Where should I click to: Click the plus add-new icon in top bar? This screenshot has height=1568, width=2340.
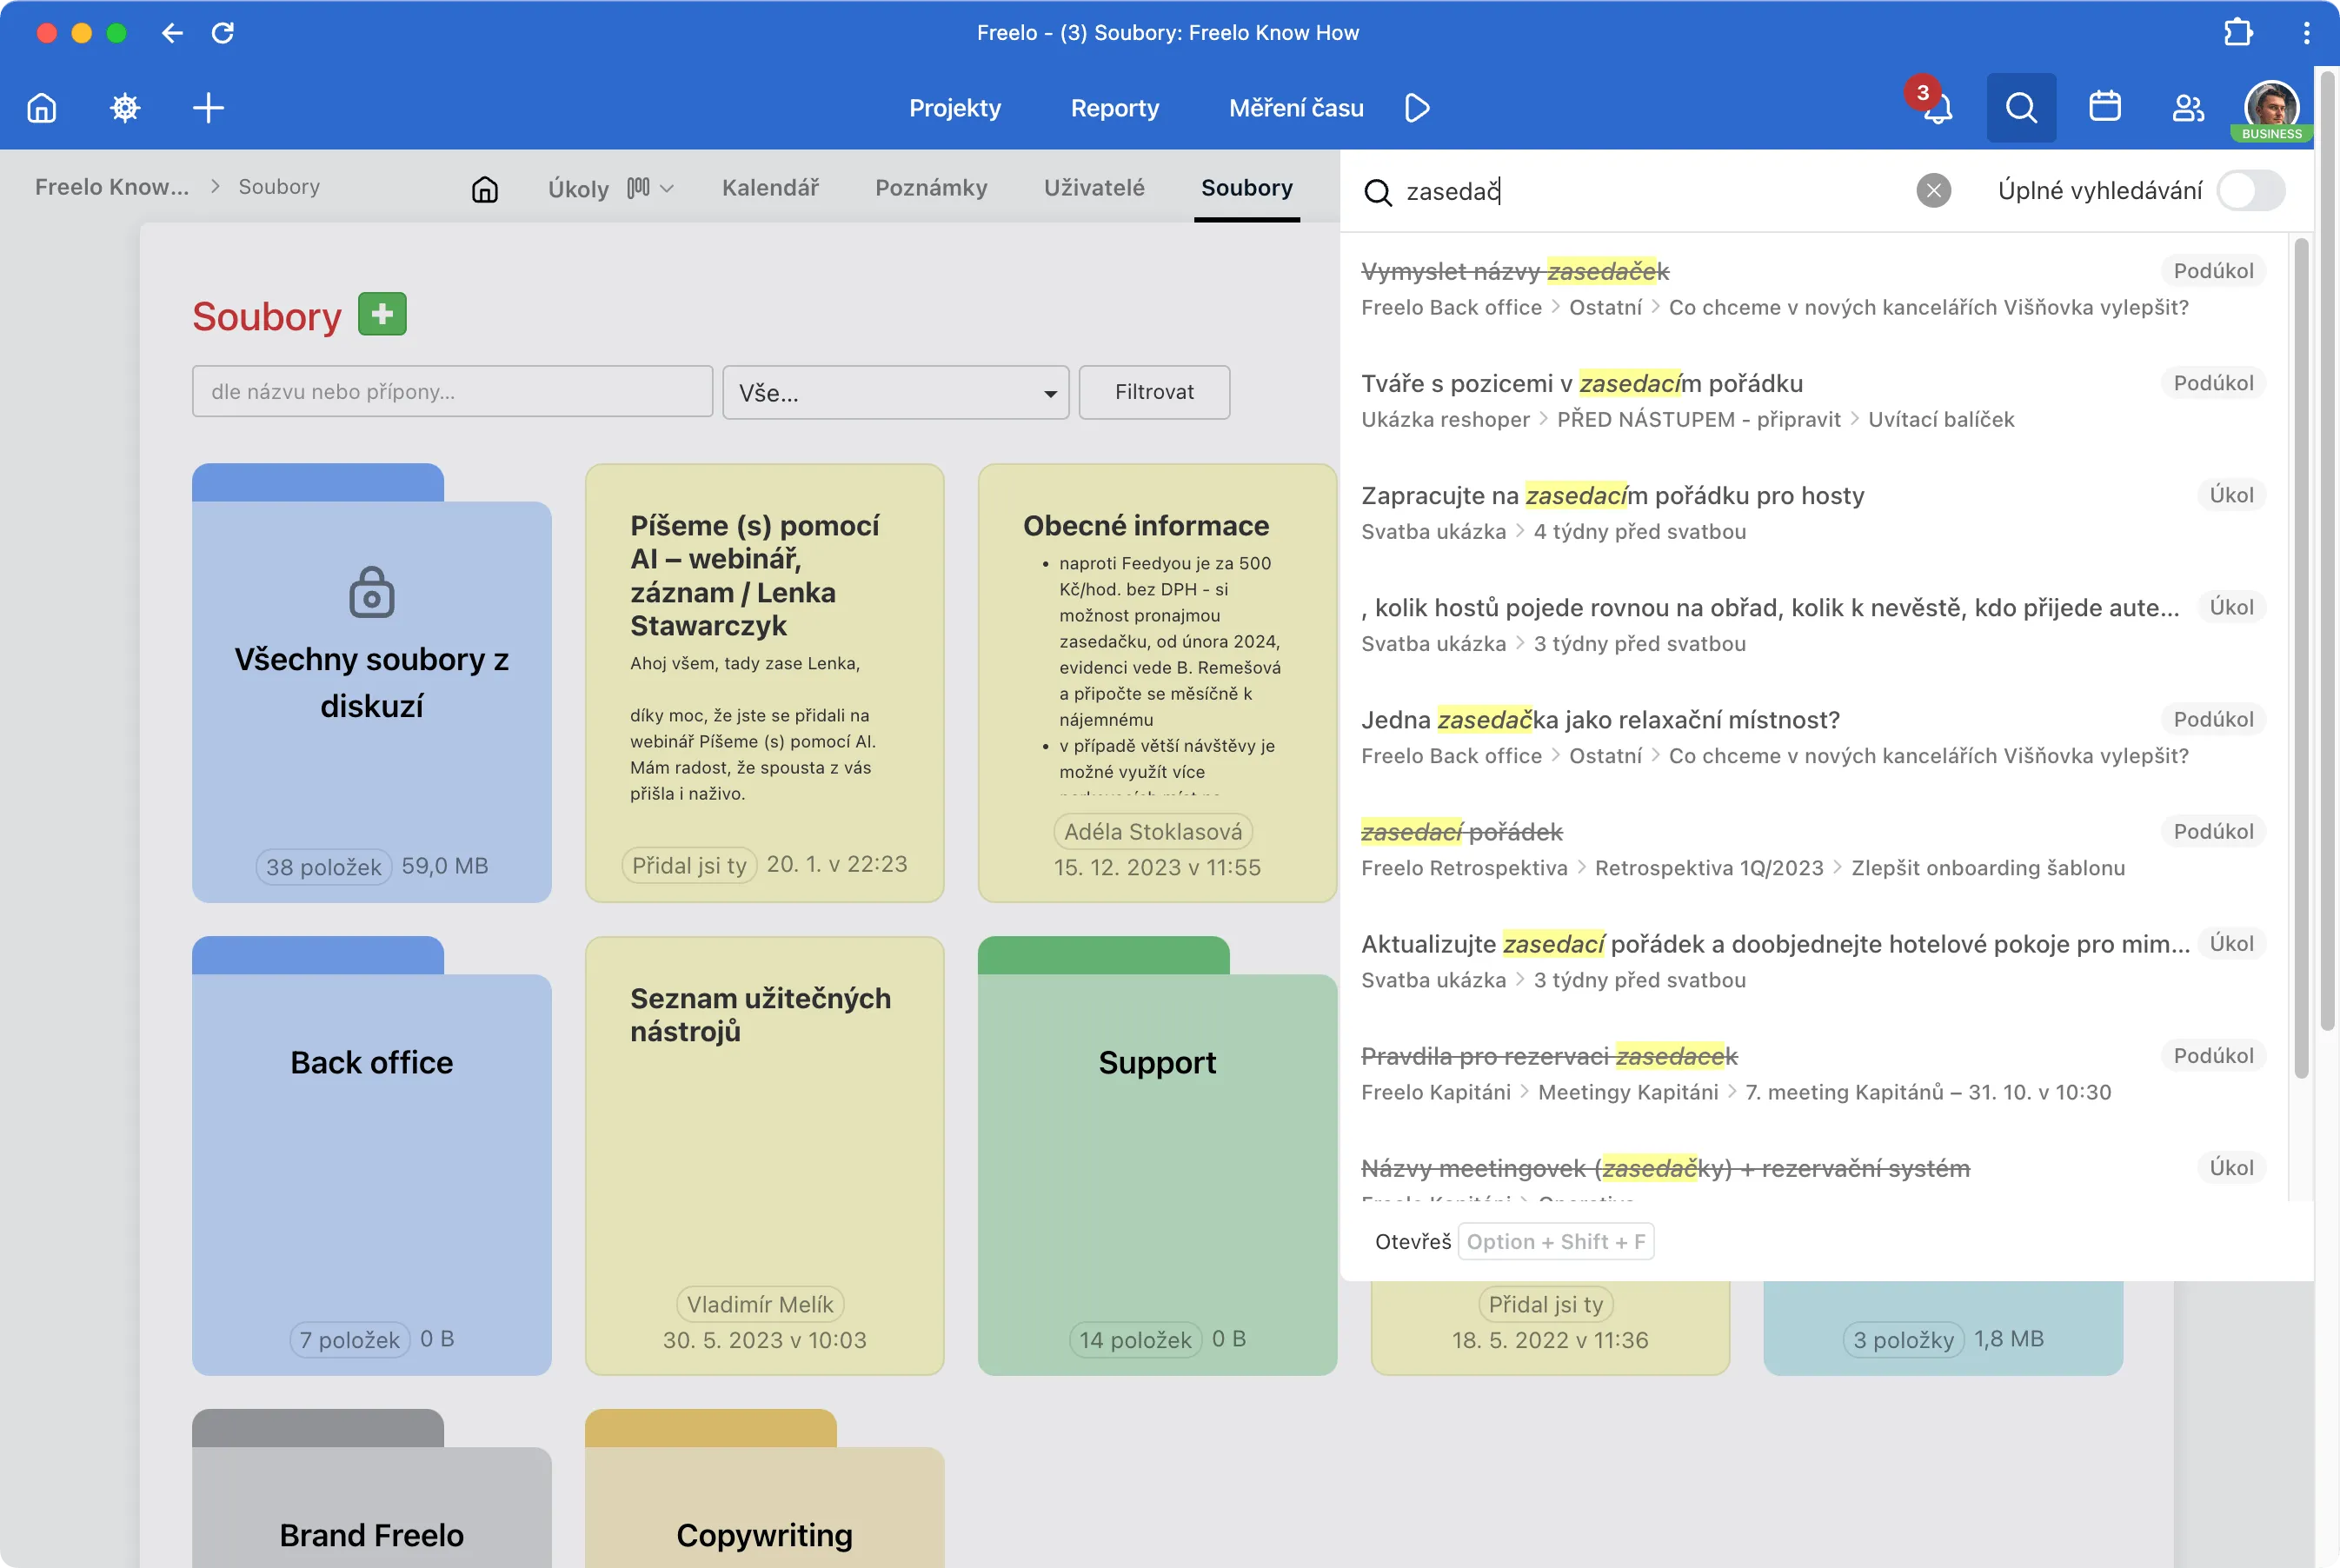coord(208,107)
